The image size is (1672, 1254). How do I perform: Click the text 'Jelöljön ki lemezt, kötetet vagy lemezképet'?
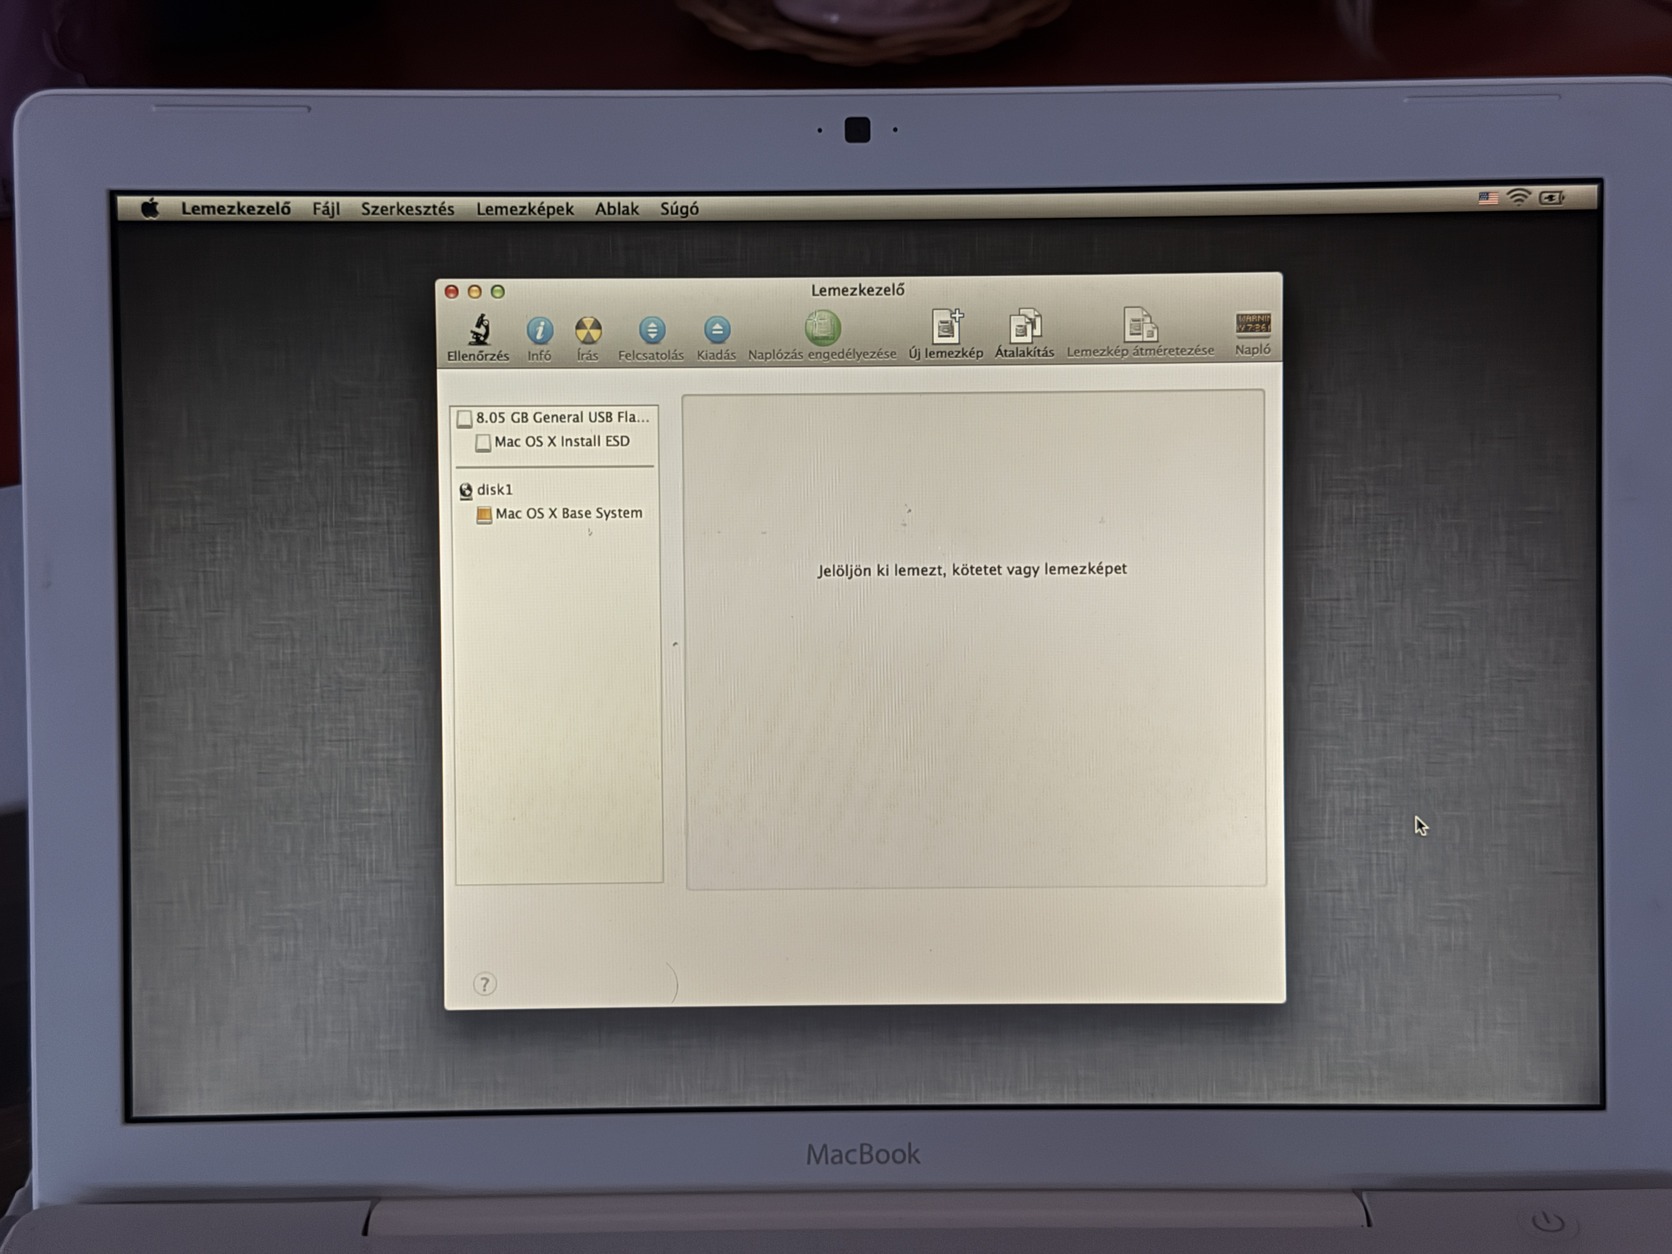[972, 569]
